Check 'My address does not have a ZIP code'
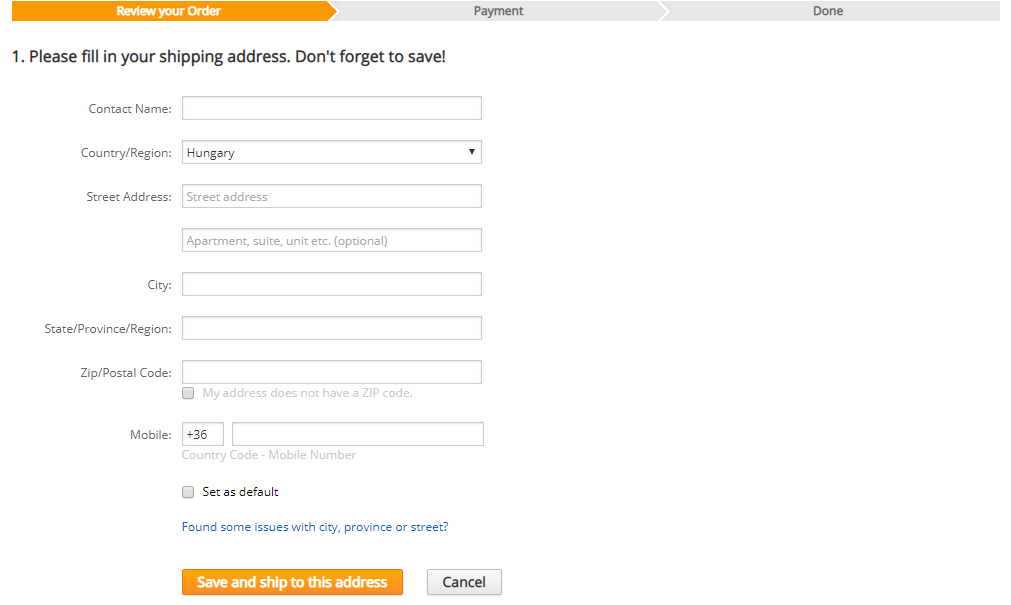1011x605 pixels. [188, 393]
